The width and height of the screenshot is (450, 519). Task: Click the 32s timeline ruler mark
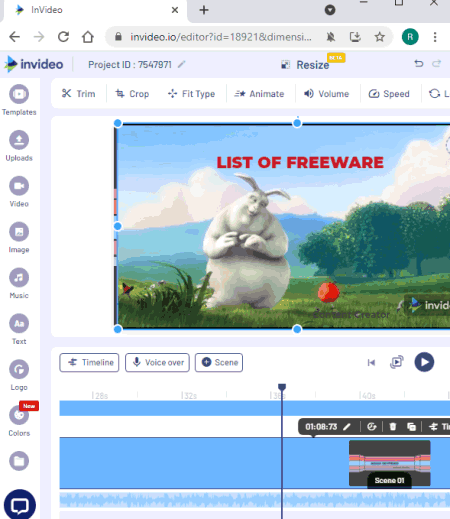coord(189,396)
